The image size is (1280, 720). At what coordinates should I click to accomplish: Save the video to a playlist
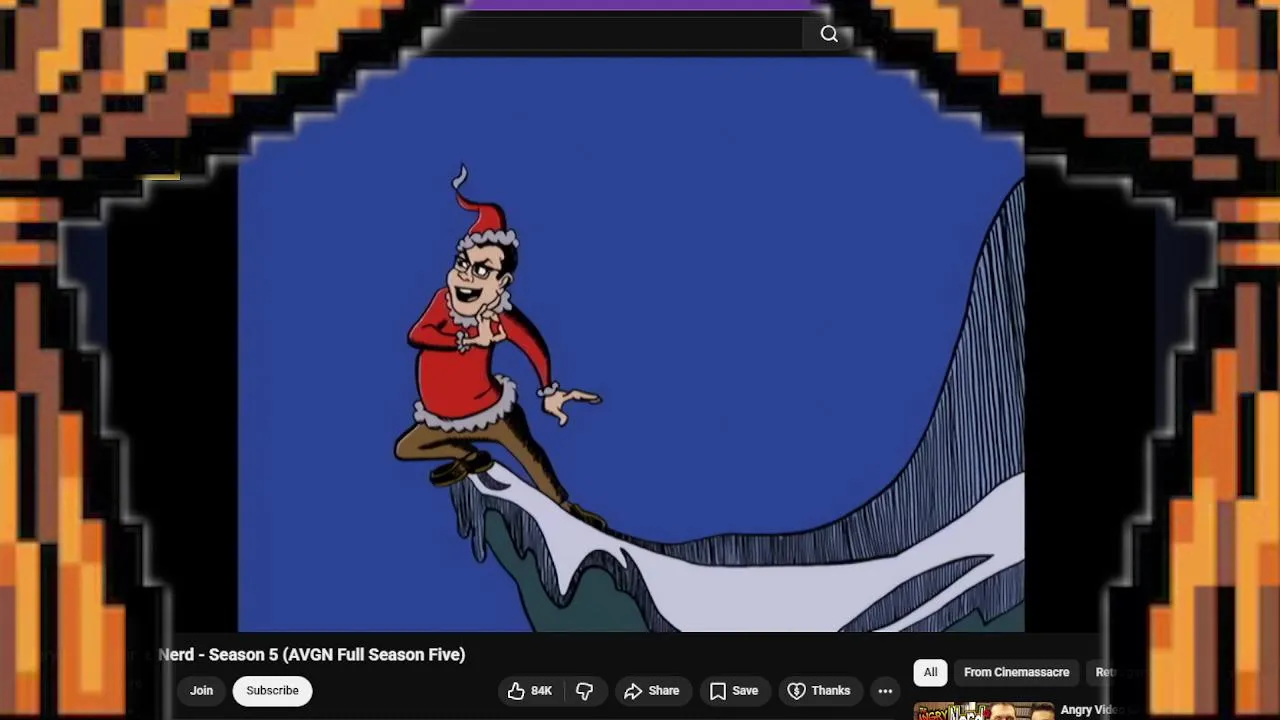coord(734,690)
